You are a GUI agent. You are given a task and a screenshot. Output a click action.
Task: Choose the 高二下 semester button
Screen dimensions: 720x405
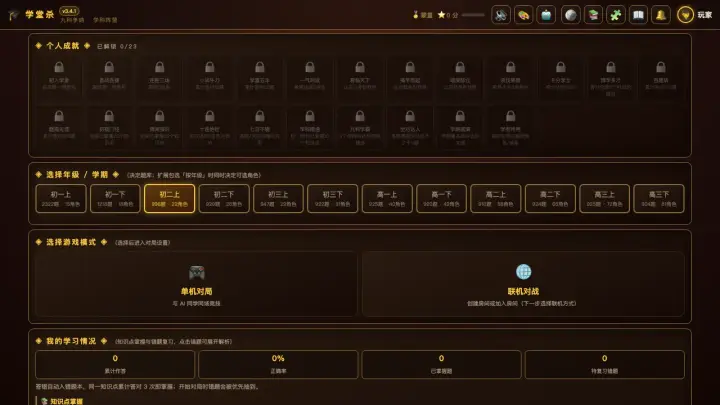tap(550, 198)
